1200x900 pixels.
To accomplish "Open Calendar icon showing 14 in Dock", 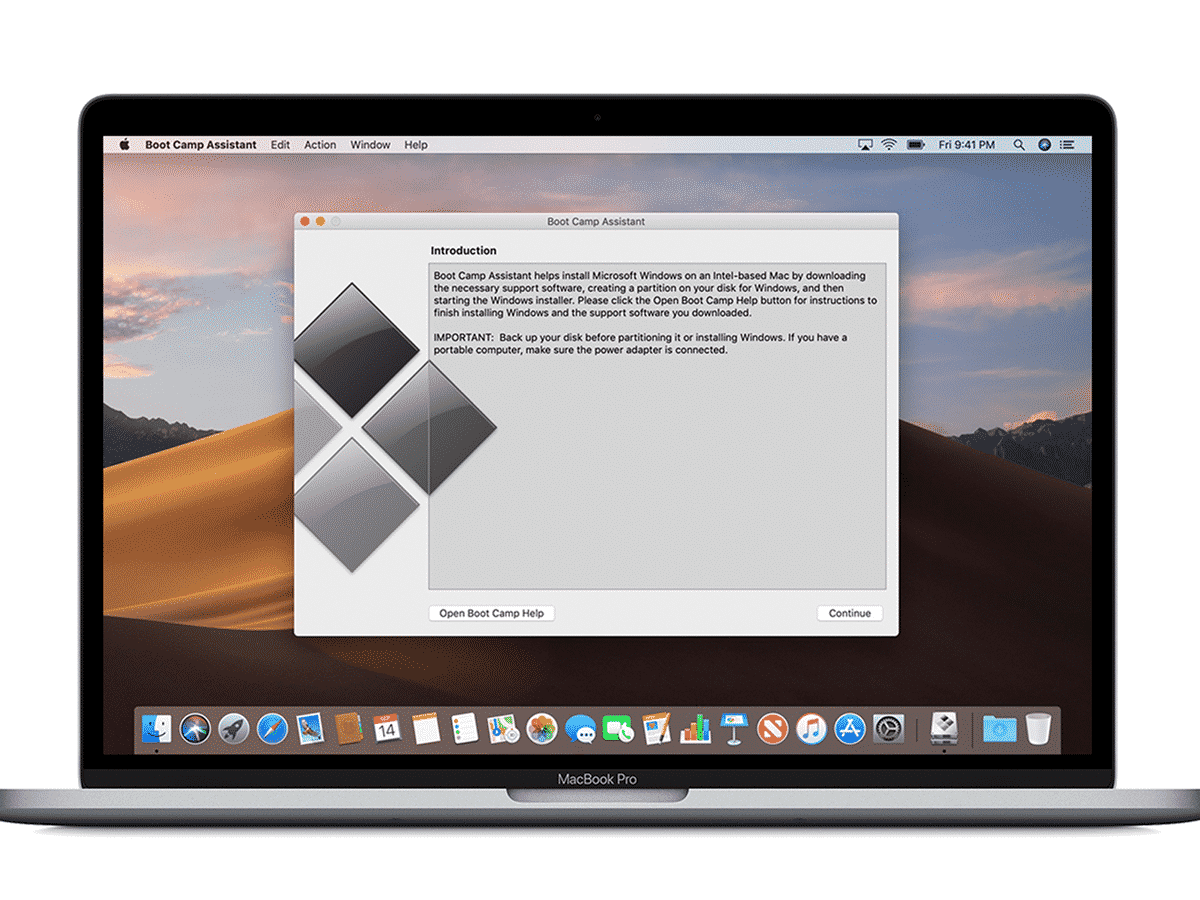I will 387,729.
